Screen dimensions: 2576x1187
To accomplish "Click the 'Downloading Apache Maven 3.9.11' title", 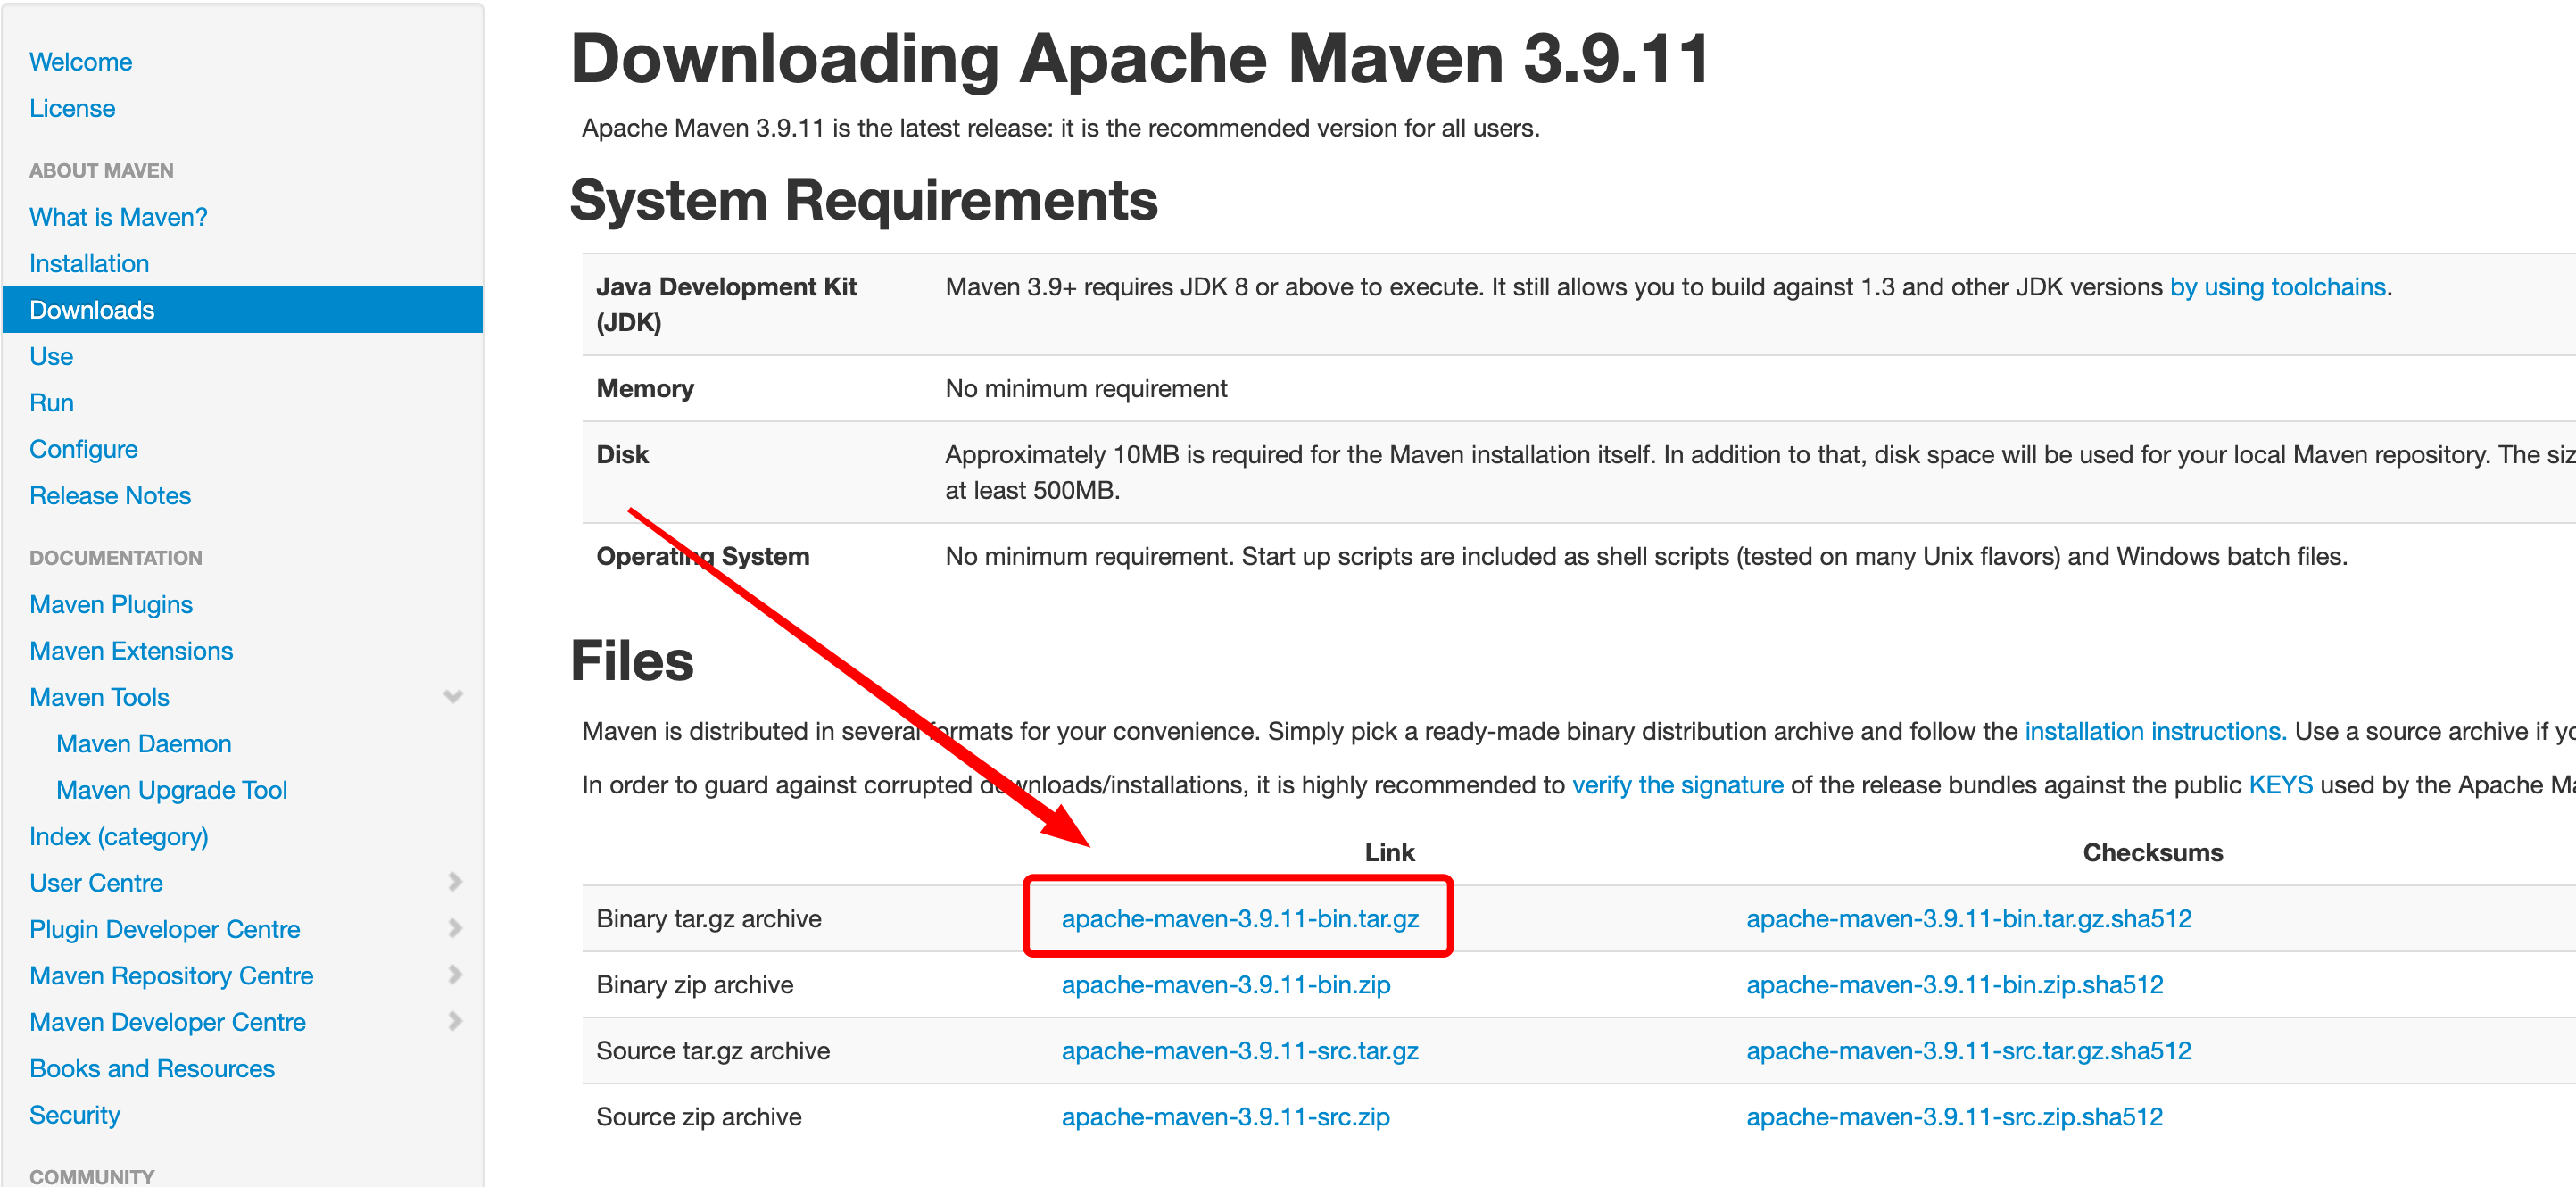I will (x=1140, y=58).
